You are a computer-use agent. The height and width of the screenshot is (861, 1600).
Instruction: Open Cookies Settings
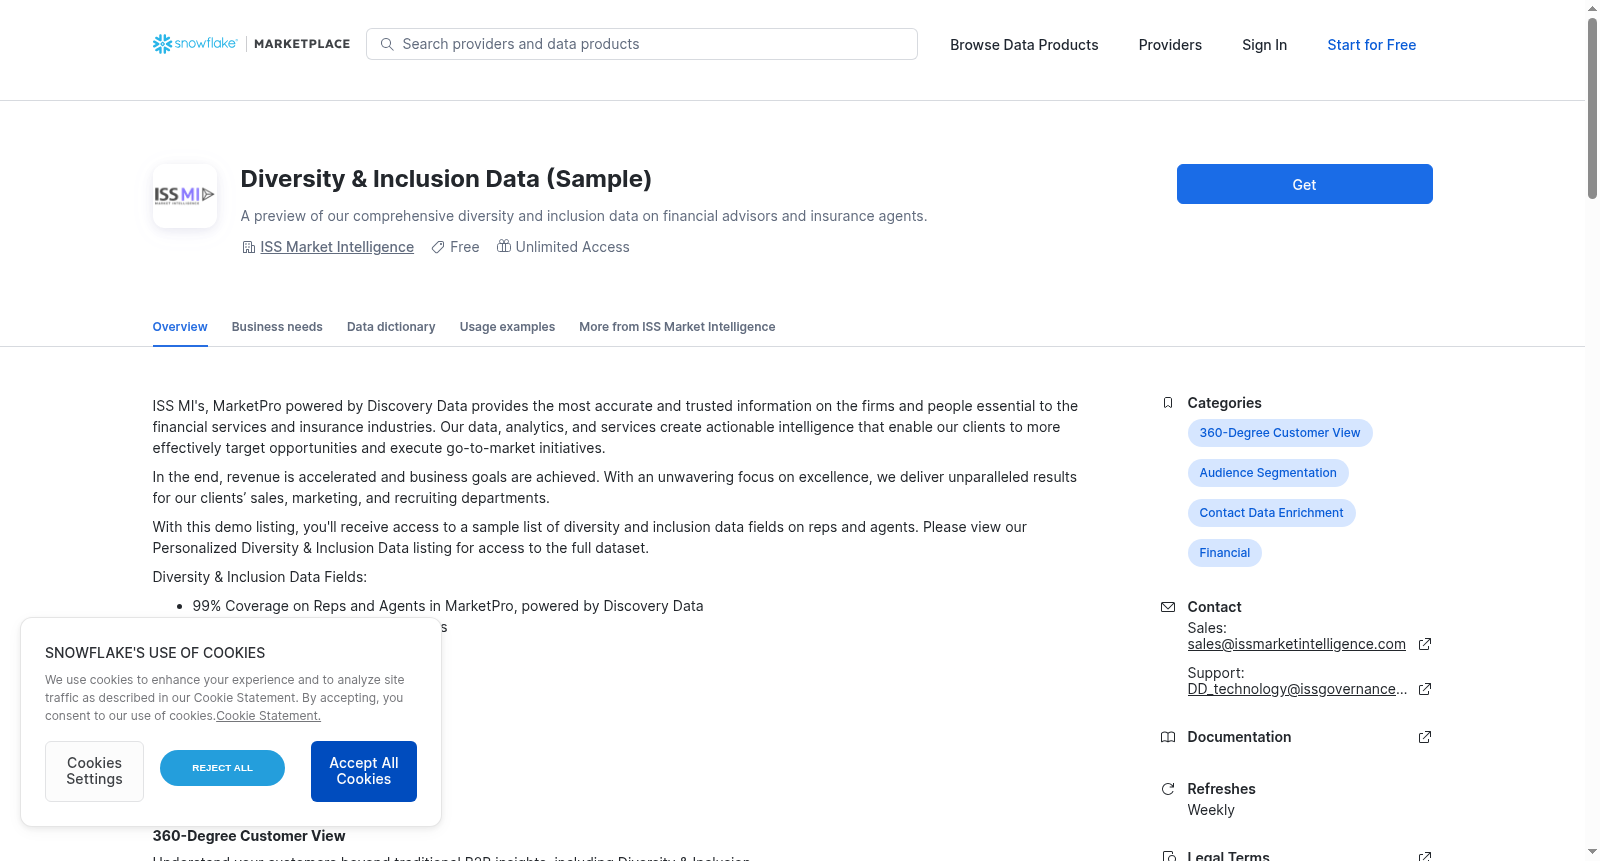tap(94, 771)
